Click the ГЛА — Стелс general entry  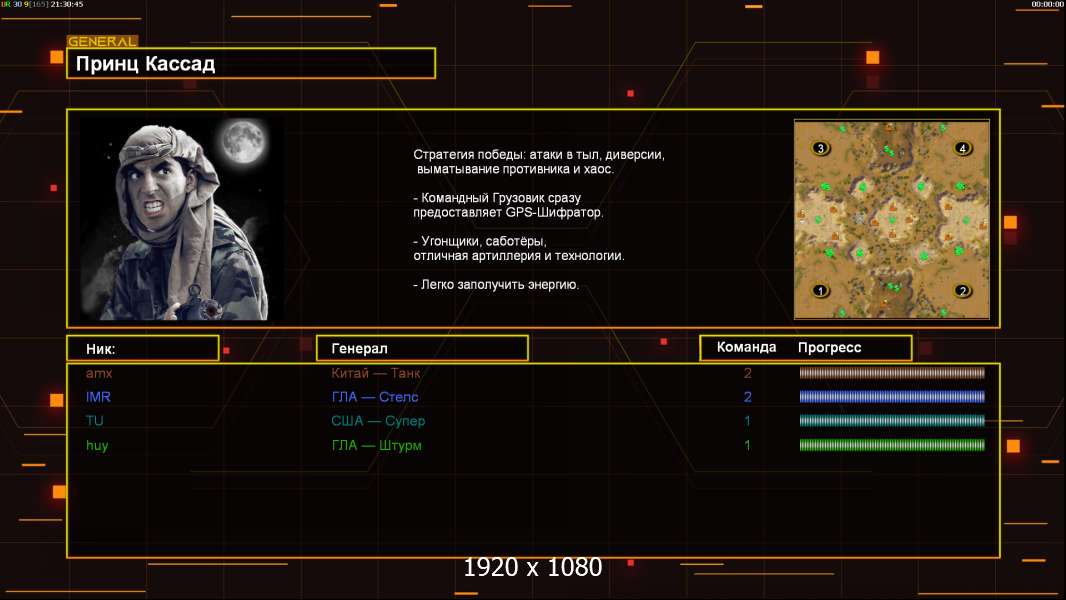375,397
